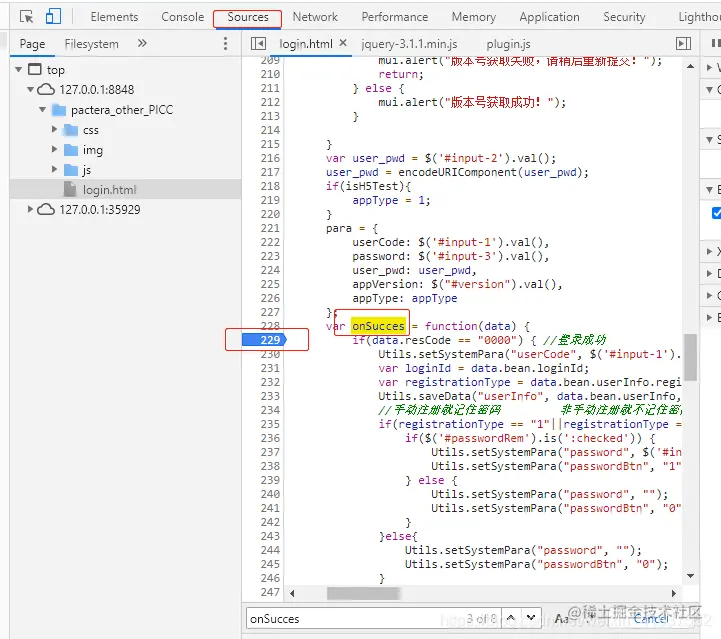Image resolution: width=721 pixels, height=639 pixels.
Task: Switch to the Elements panel tab
Action: [114, 17]
